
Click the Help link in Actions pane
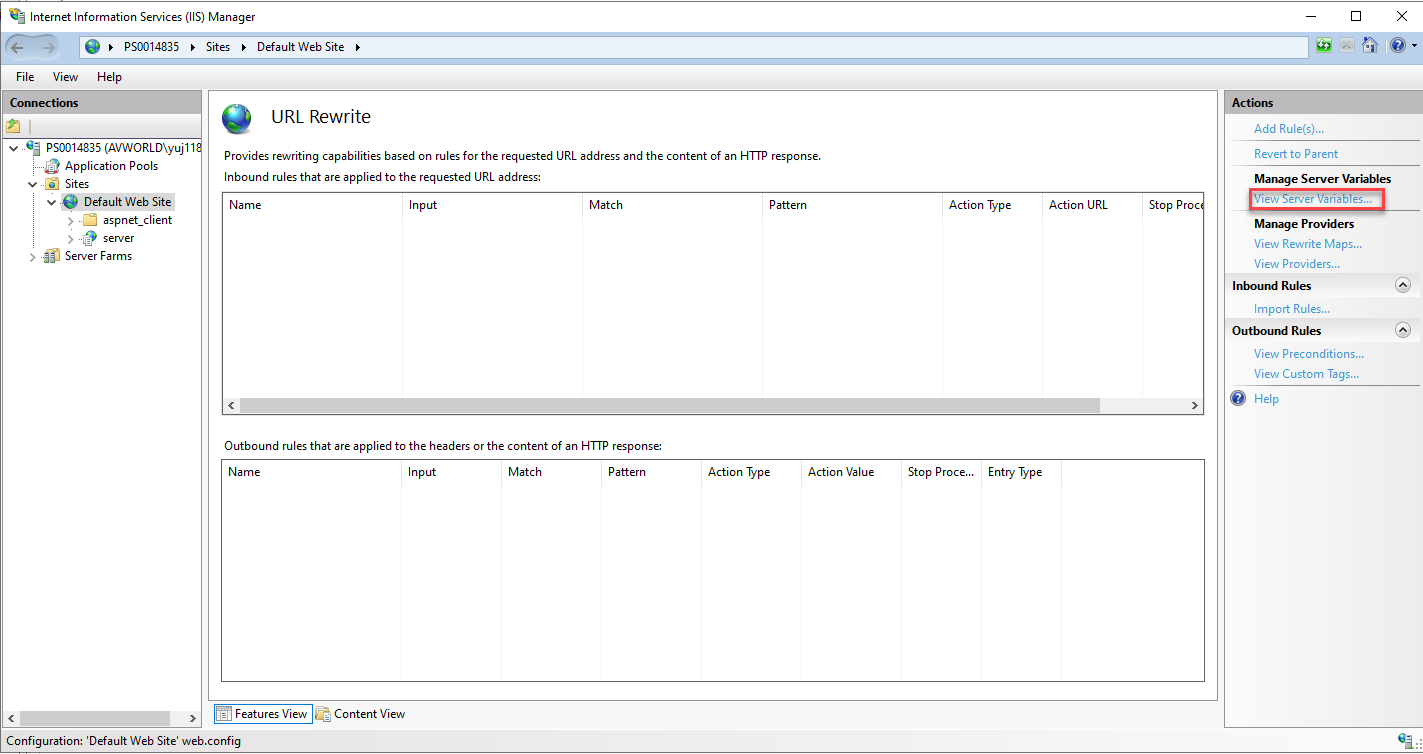[1266, 399]
